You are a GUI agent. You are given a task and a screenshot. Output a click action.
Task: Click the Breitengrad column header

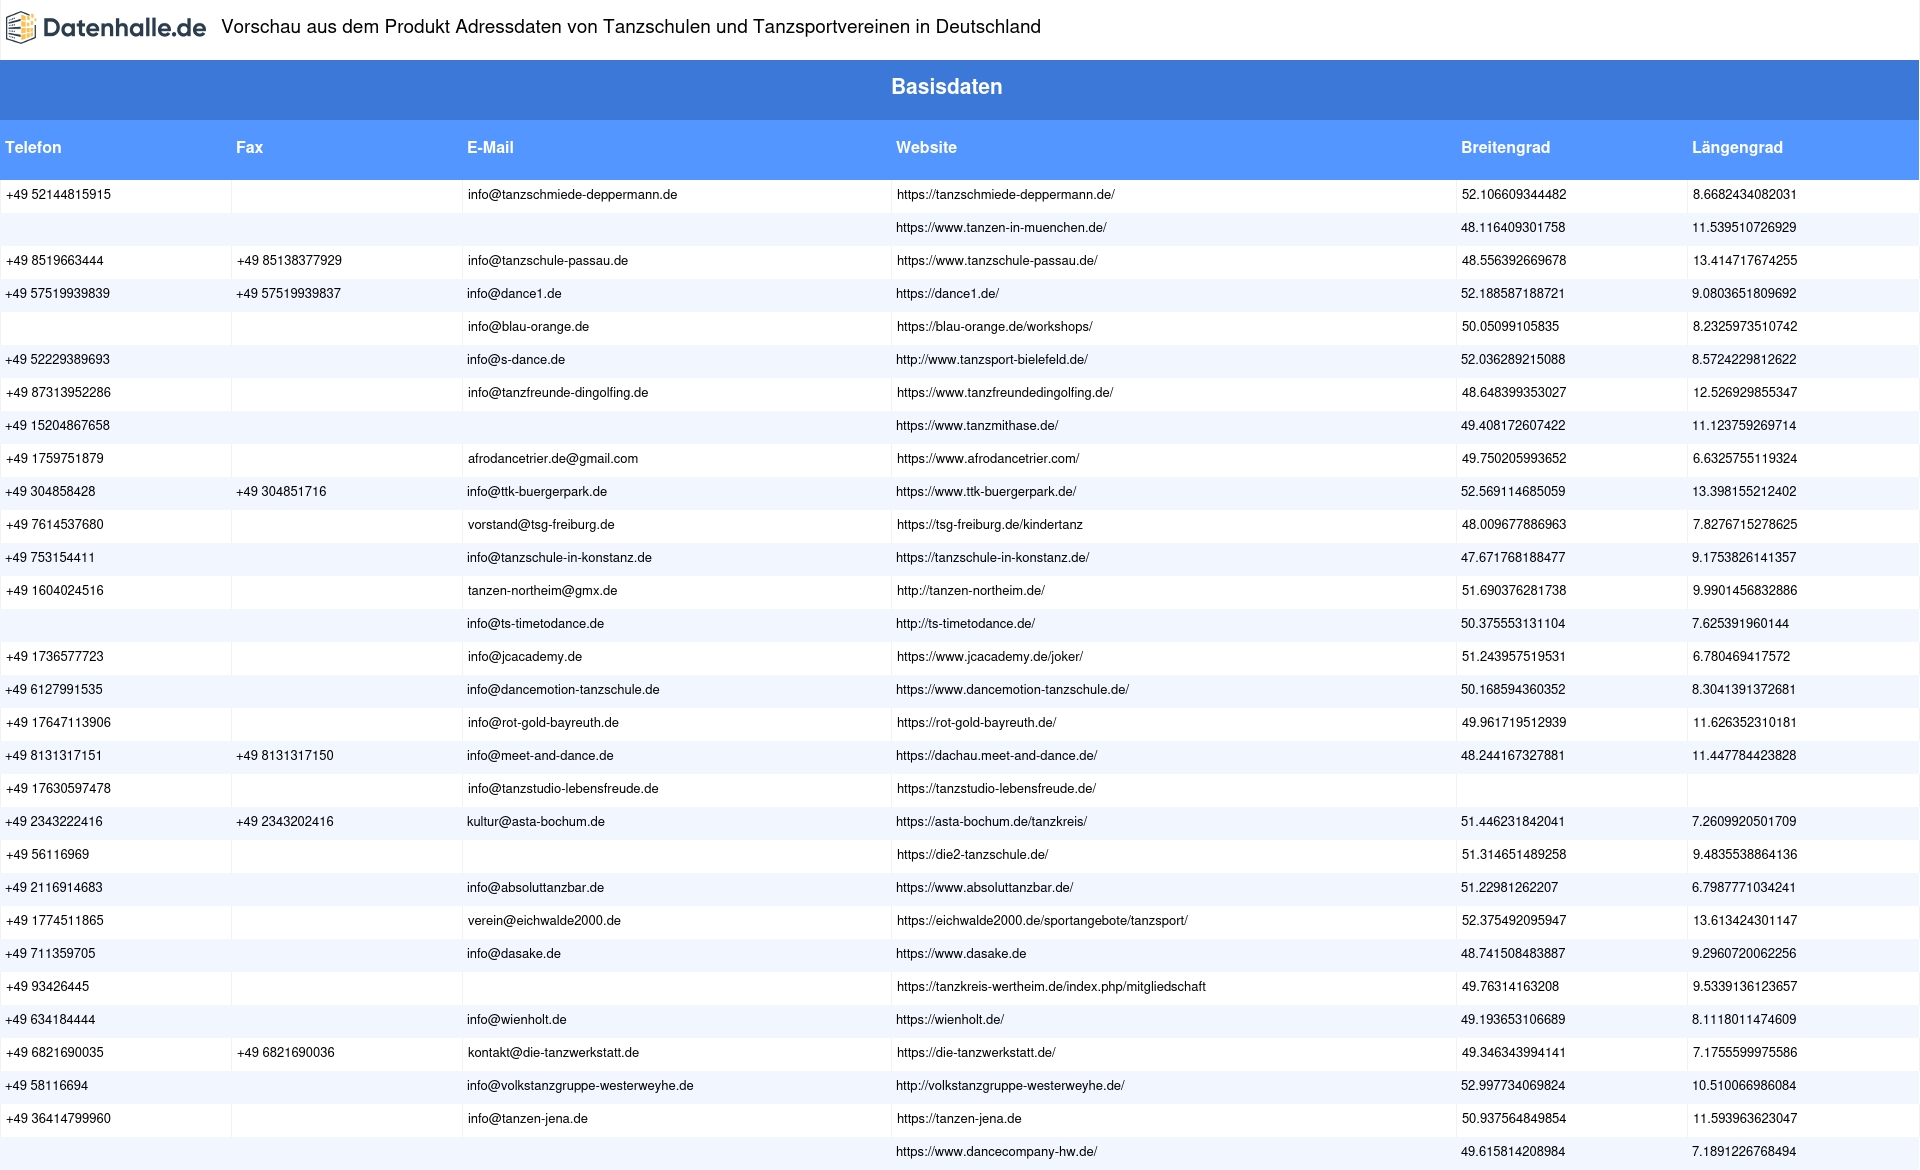pos(1505,147)
